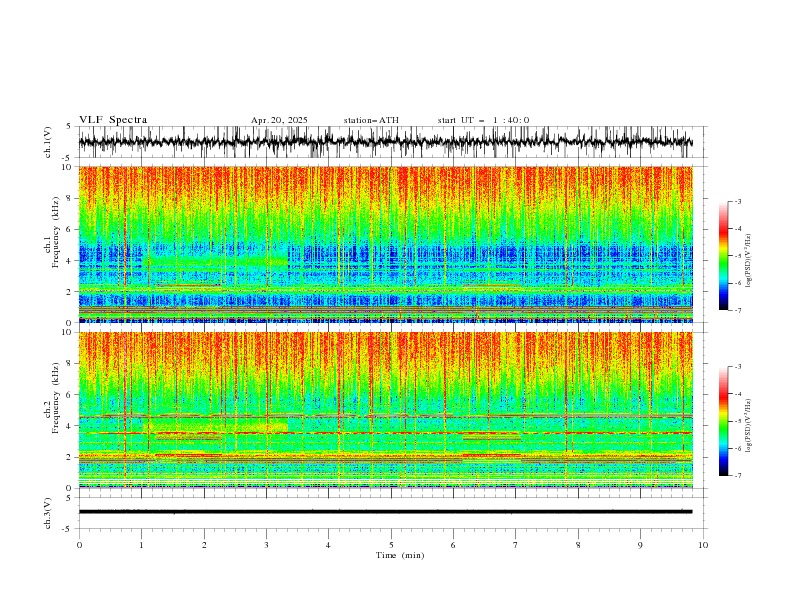
Task: Click the 'VLF Spectra' title text
Action: coord(113,120)
